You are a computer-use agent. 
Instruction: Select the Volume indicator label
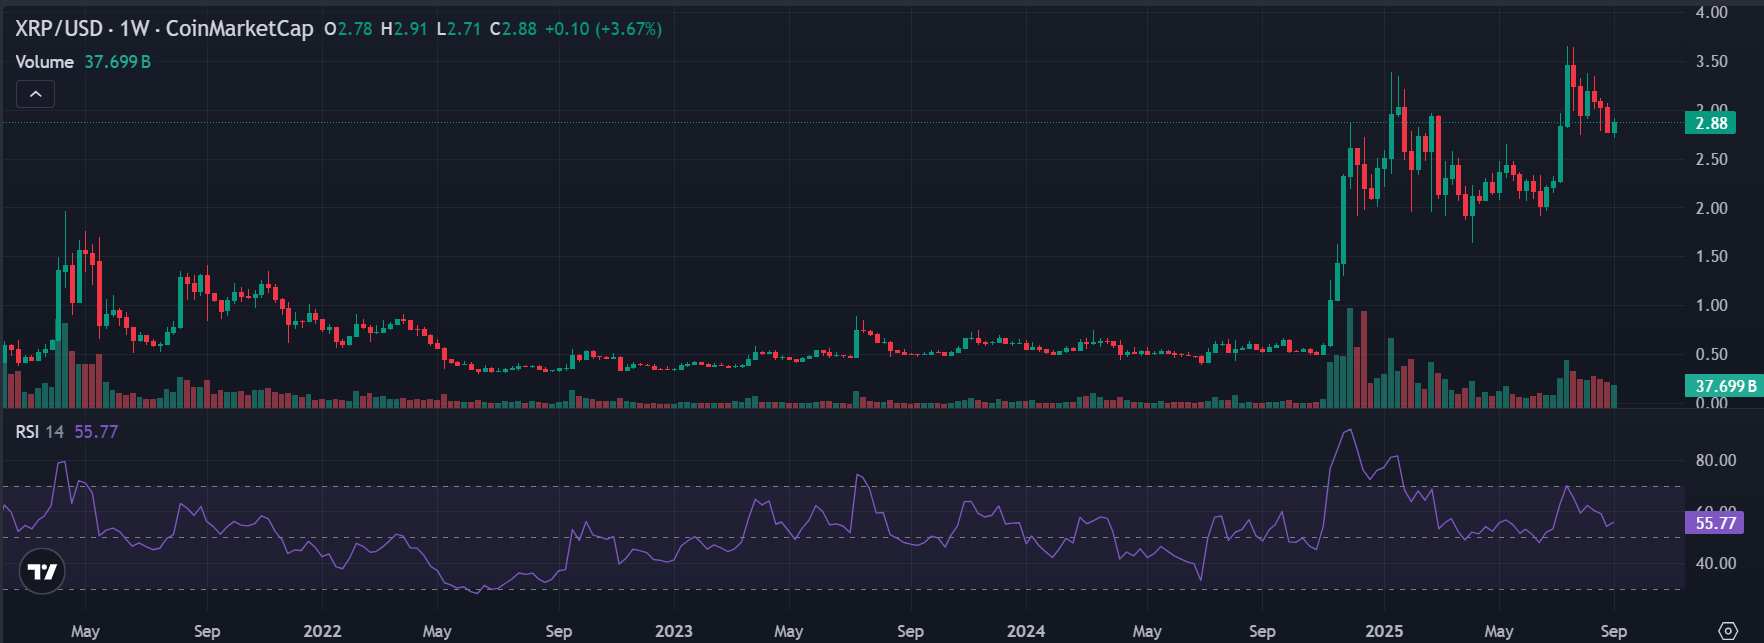click(45, 62)
